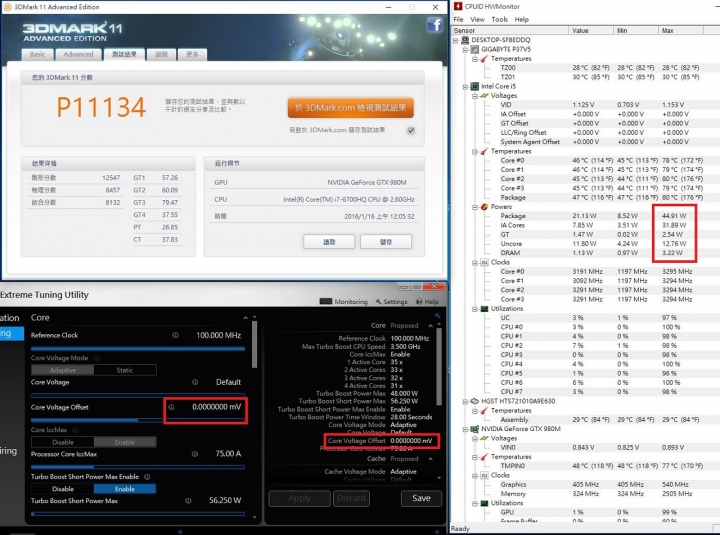Open the Advanced tab in 3DMark 11

(78, 54)
